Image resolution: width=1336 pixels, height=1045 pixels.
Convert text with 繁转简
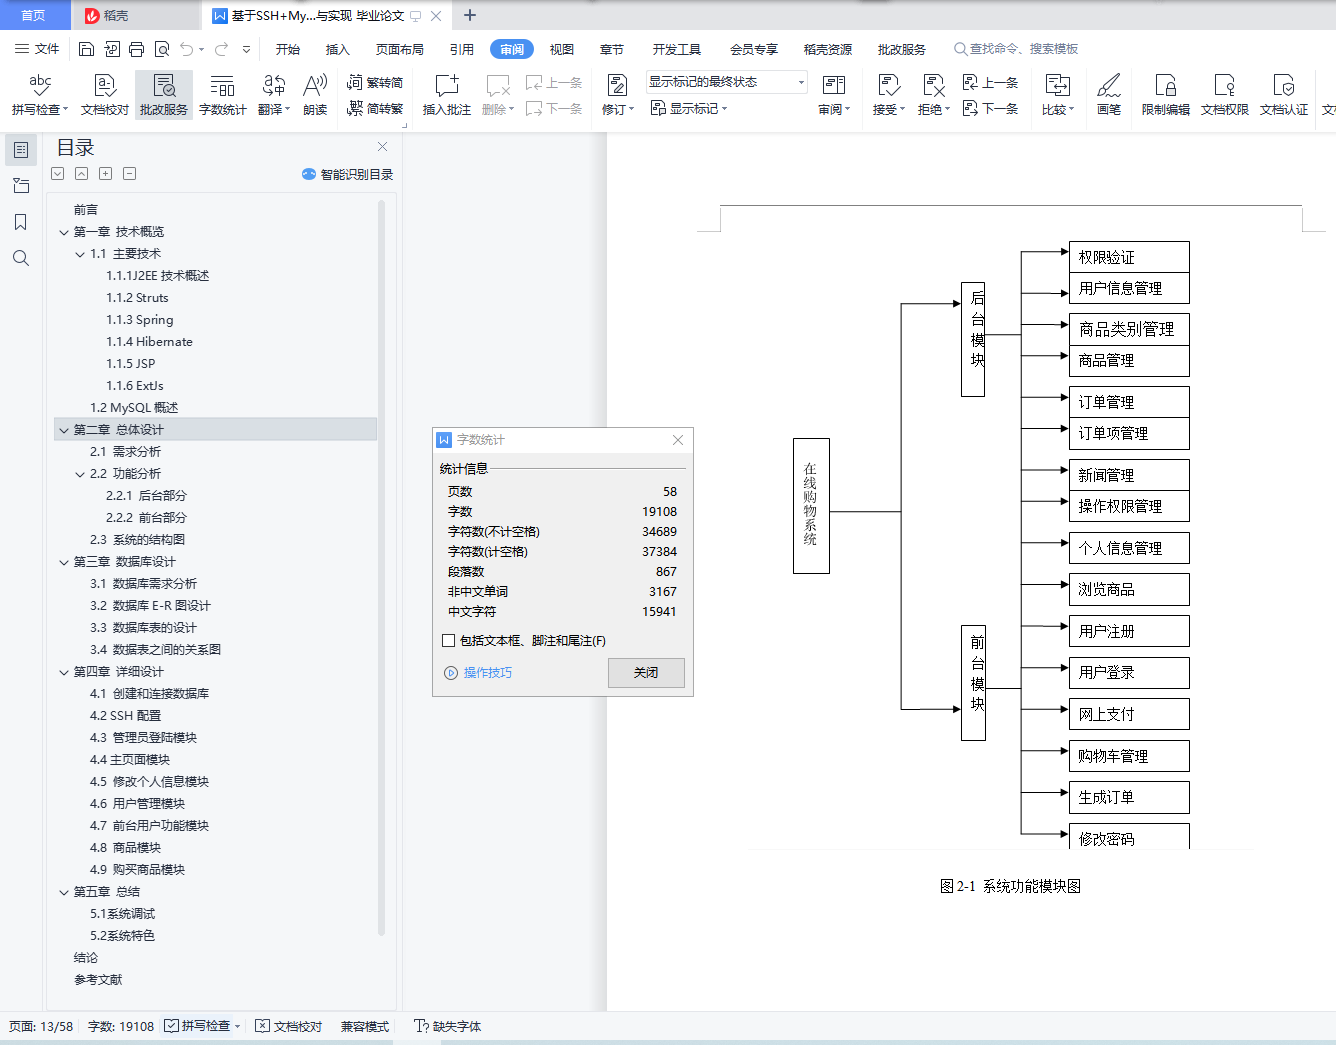pyautogui.click(x=375, y=83)
